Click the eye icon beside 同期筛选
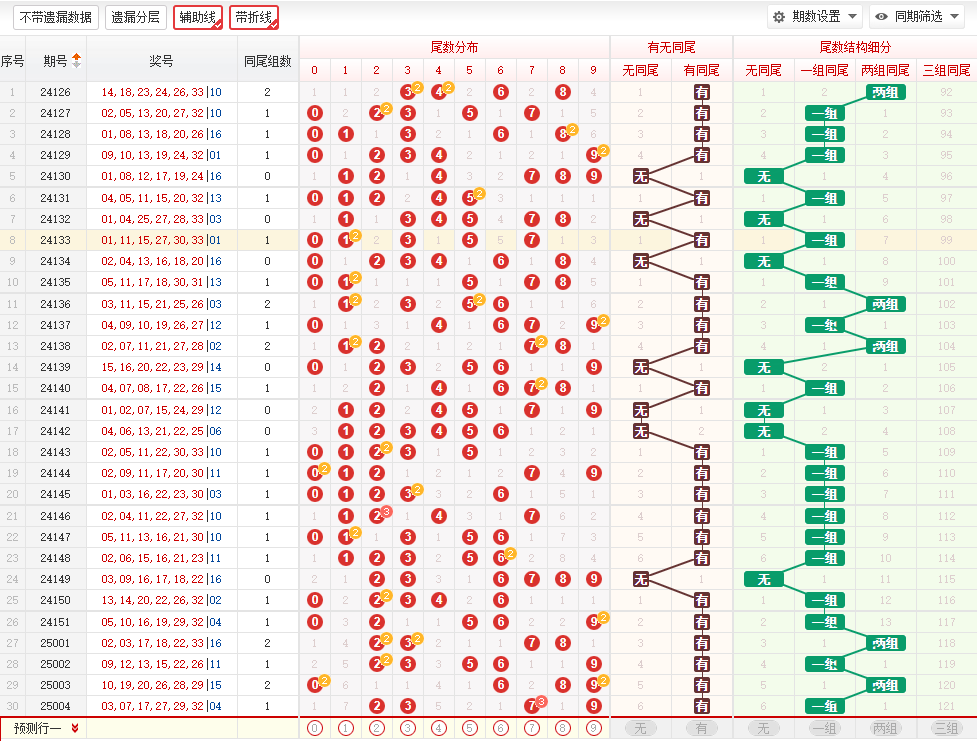Viewport: 977px width, 741px height. 881,17
